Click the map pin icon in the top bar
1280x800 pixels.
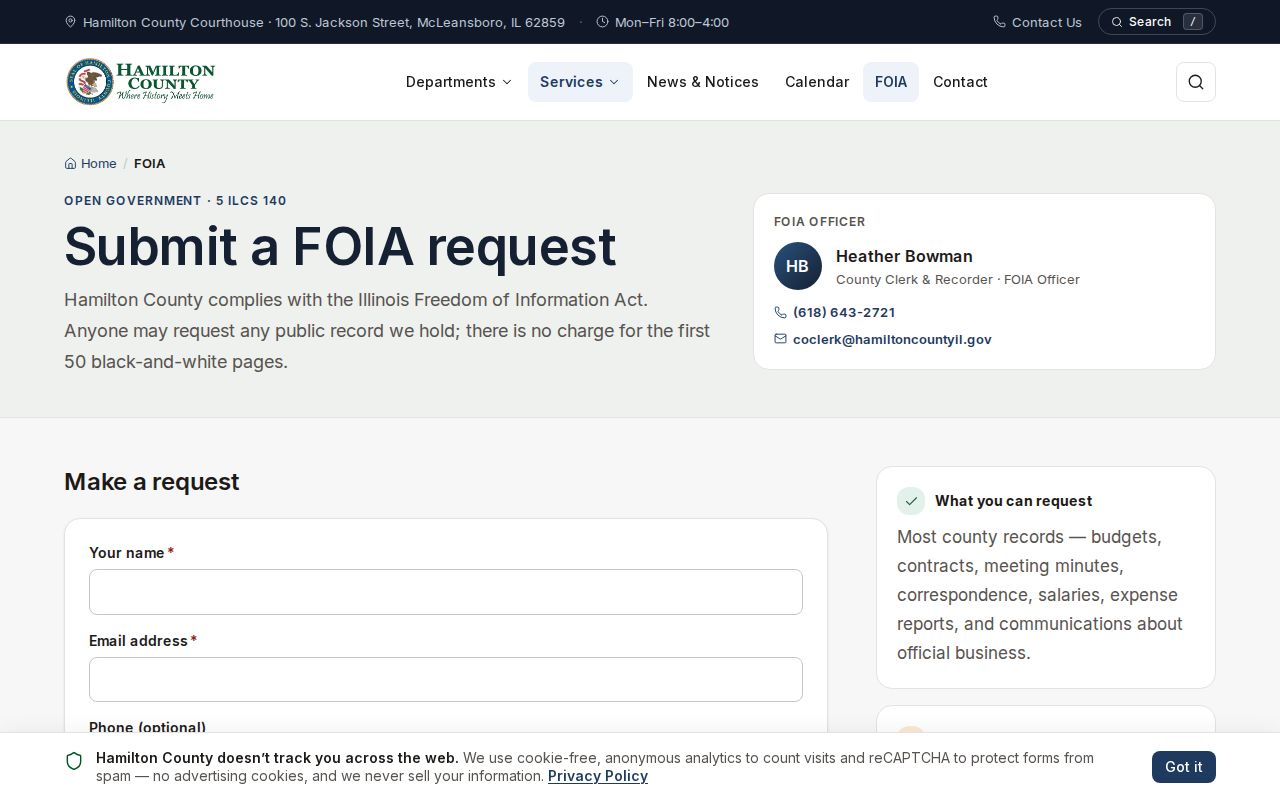point(70,22)
